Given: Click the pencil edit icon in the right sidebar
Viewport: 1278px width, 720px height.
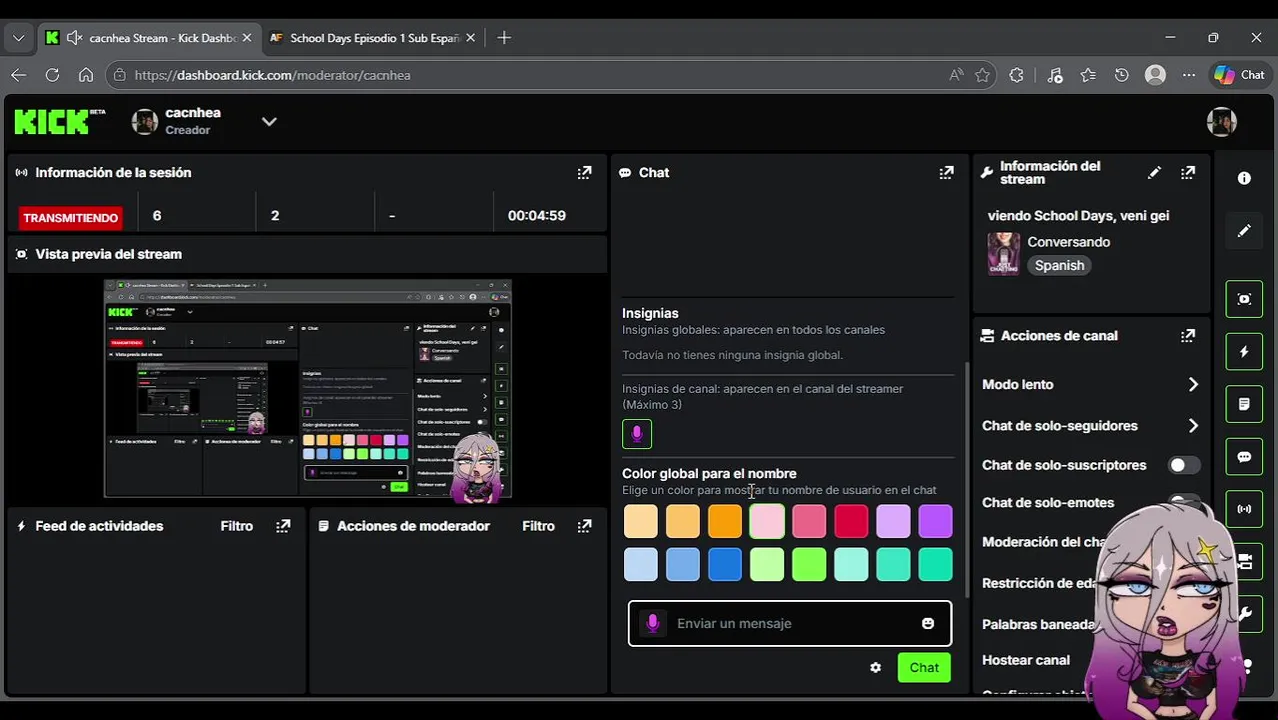Looking at the screenshot, I should pos(1244,230).
